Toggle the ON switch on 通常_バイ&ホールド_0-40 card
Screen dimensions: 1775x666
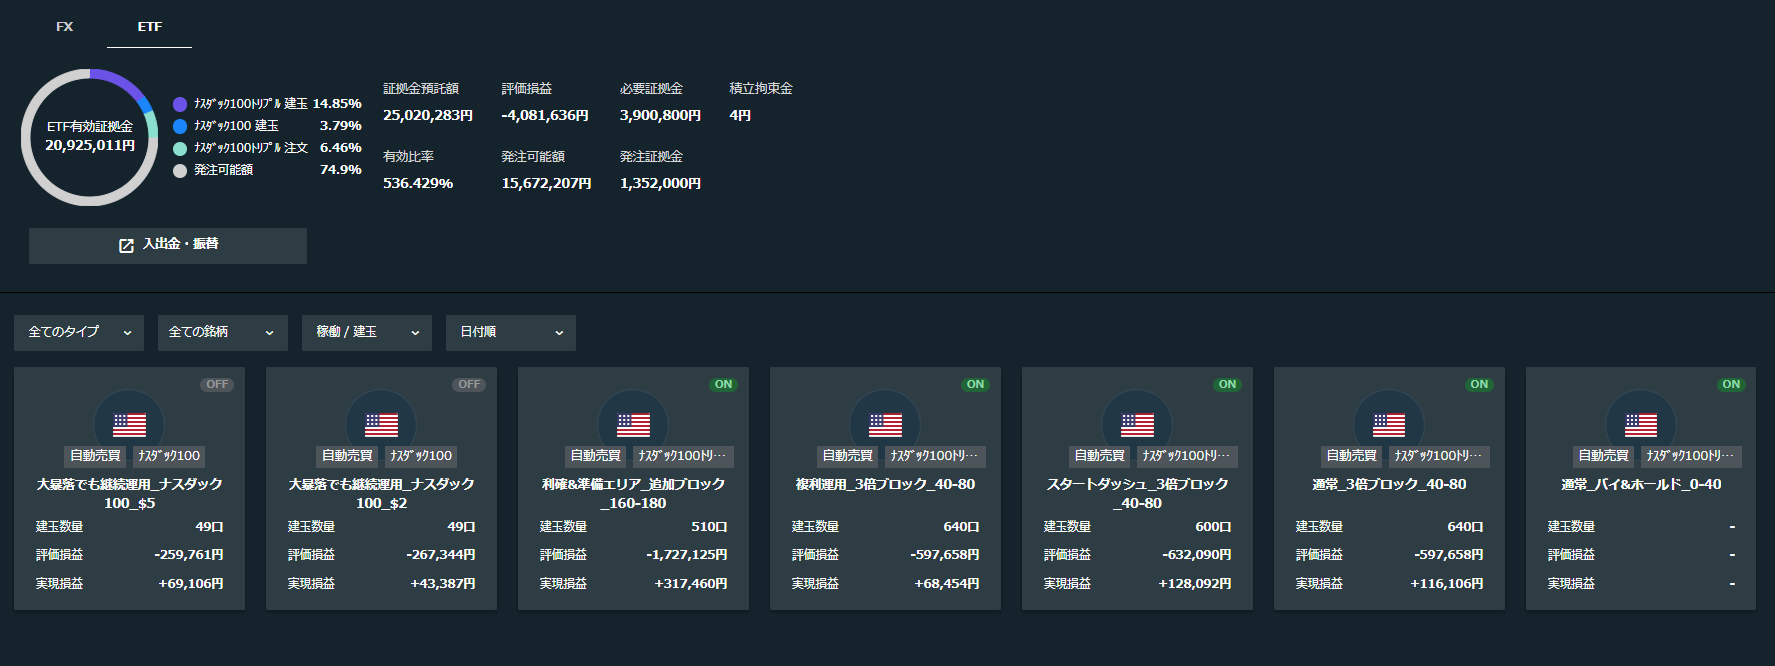click(1731, 385)
